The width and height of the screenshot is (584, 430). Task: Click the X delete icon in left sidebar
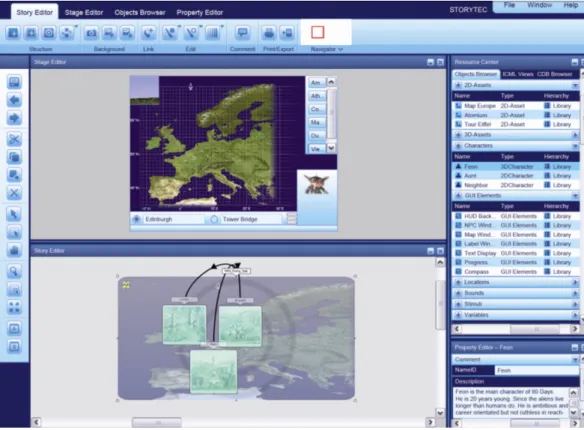coord(14,193)
